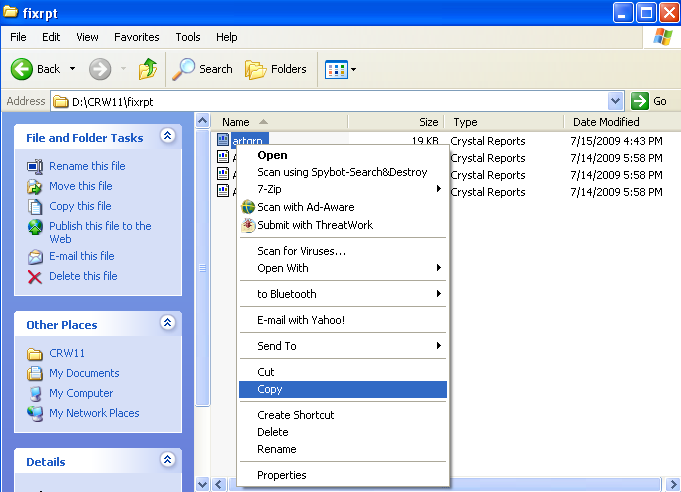Click the My Network Places icon

pos(35,413)
